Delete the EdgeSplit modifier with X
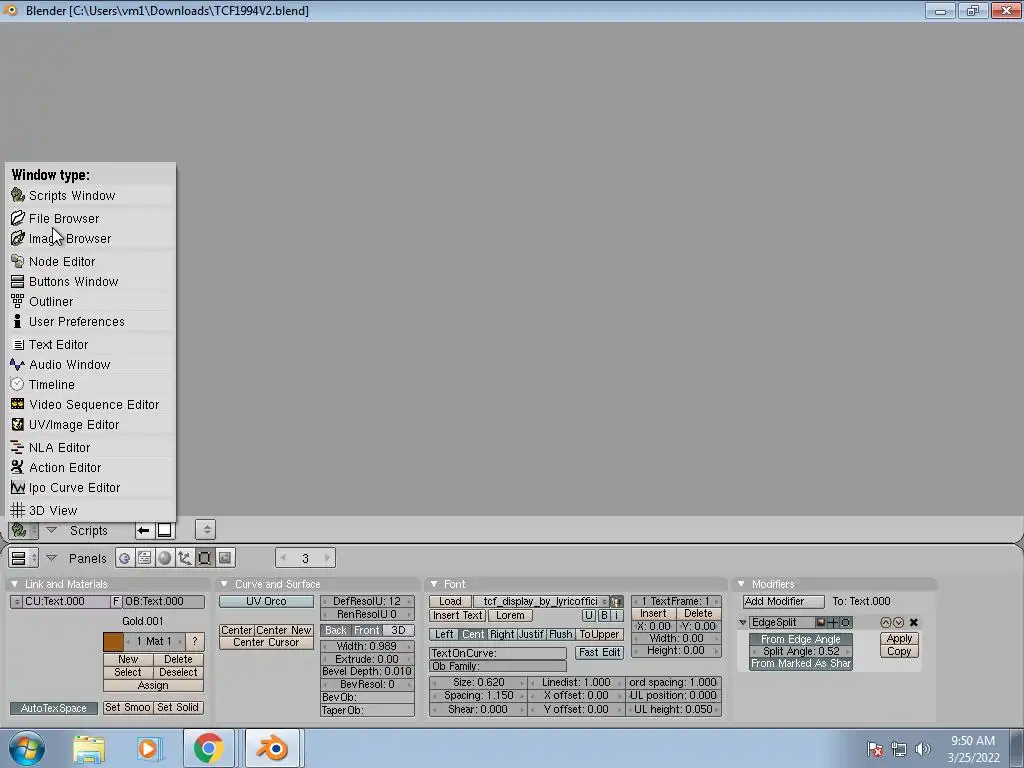 click(x=914, y=622)
